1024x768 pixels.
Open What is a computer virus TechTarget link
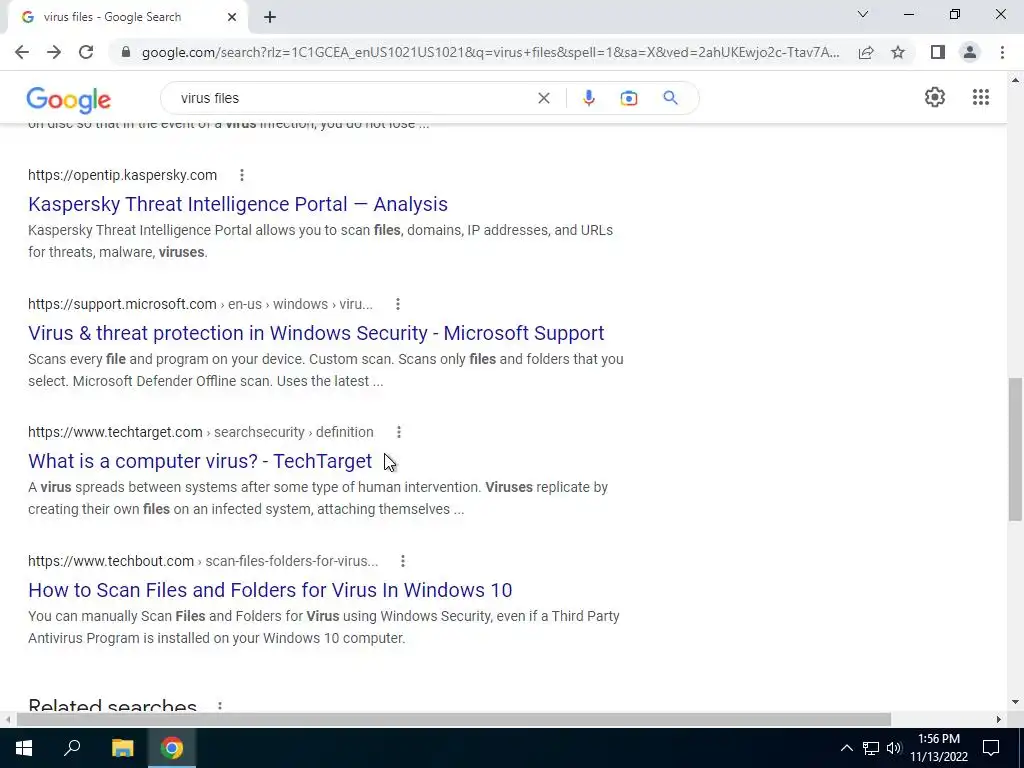tap(200, 461)
